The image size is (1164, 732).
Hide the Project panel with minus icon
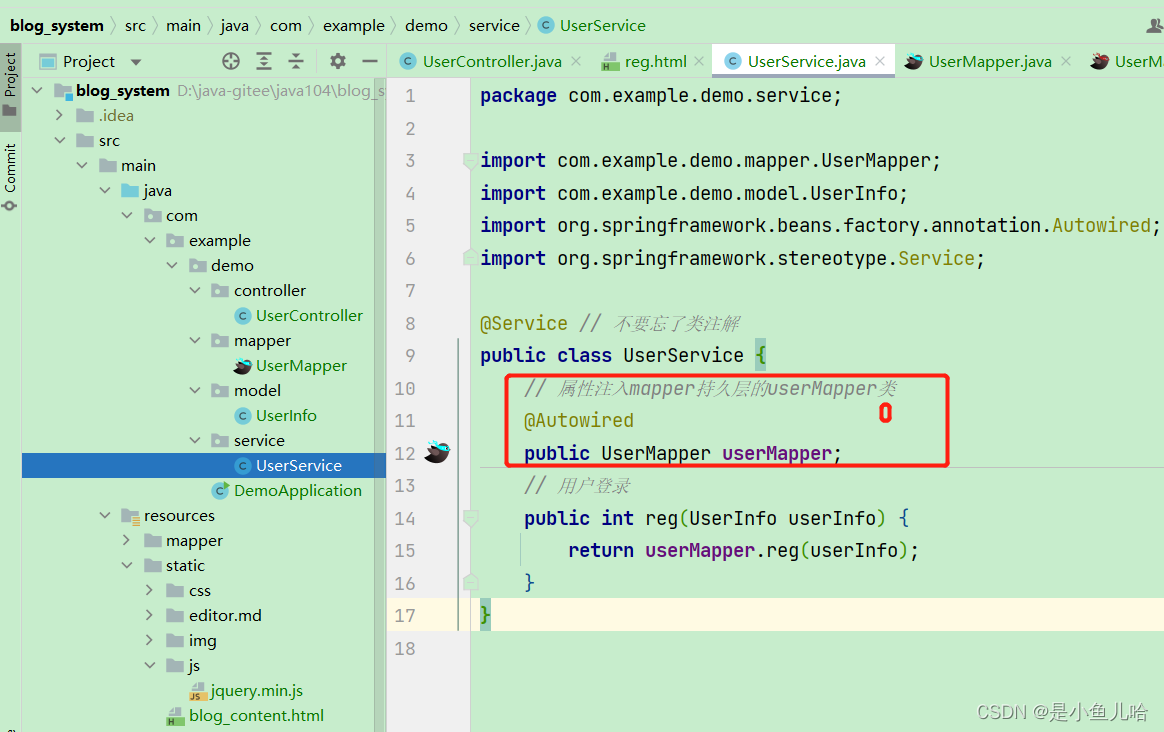(x=370, y=61)
